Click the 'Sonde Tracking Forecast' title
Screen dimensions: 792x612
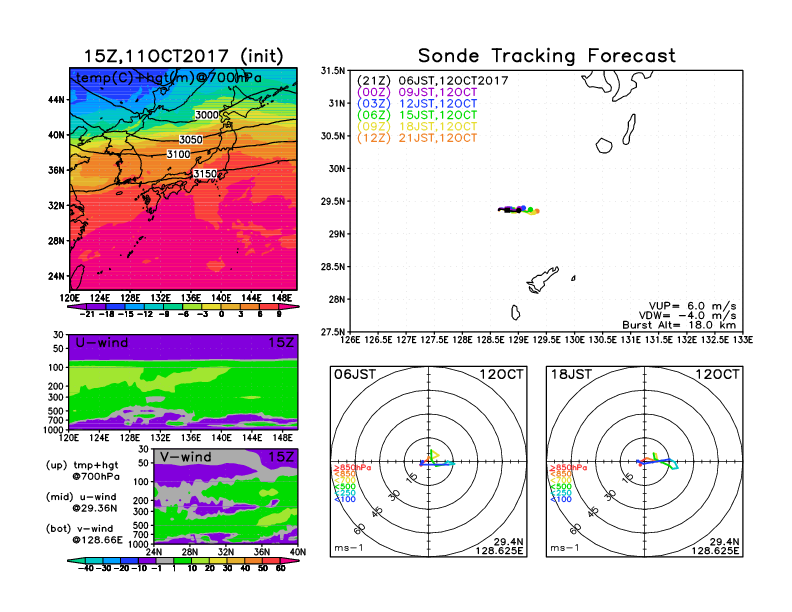coord(546,56)
